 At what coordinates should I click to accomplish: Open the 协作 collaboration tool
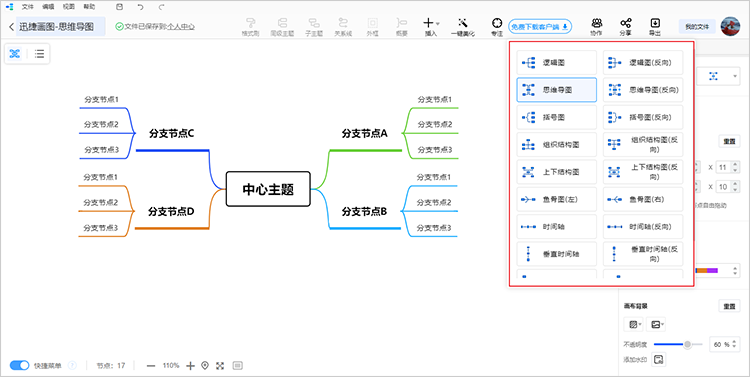coord(596,27)
